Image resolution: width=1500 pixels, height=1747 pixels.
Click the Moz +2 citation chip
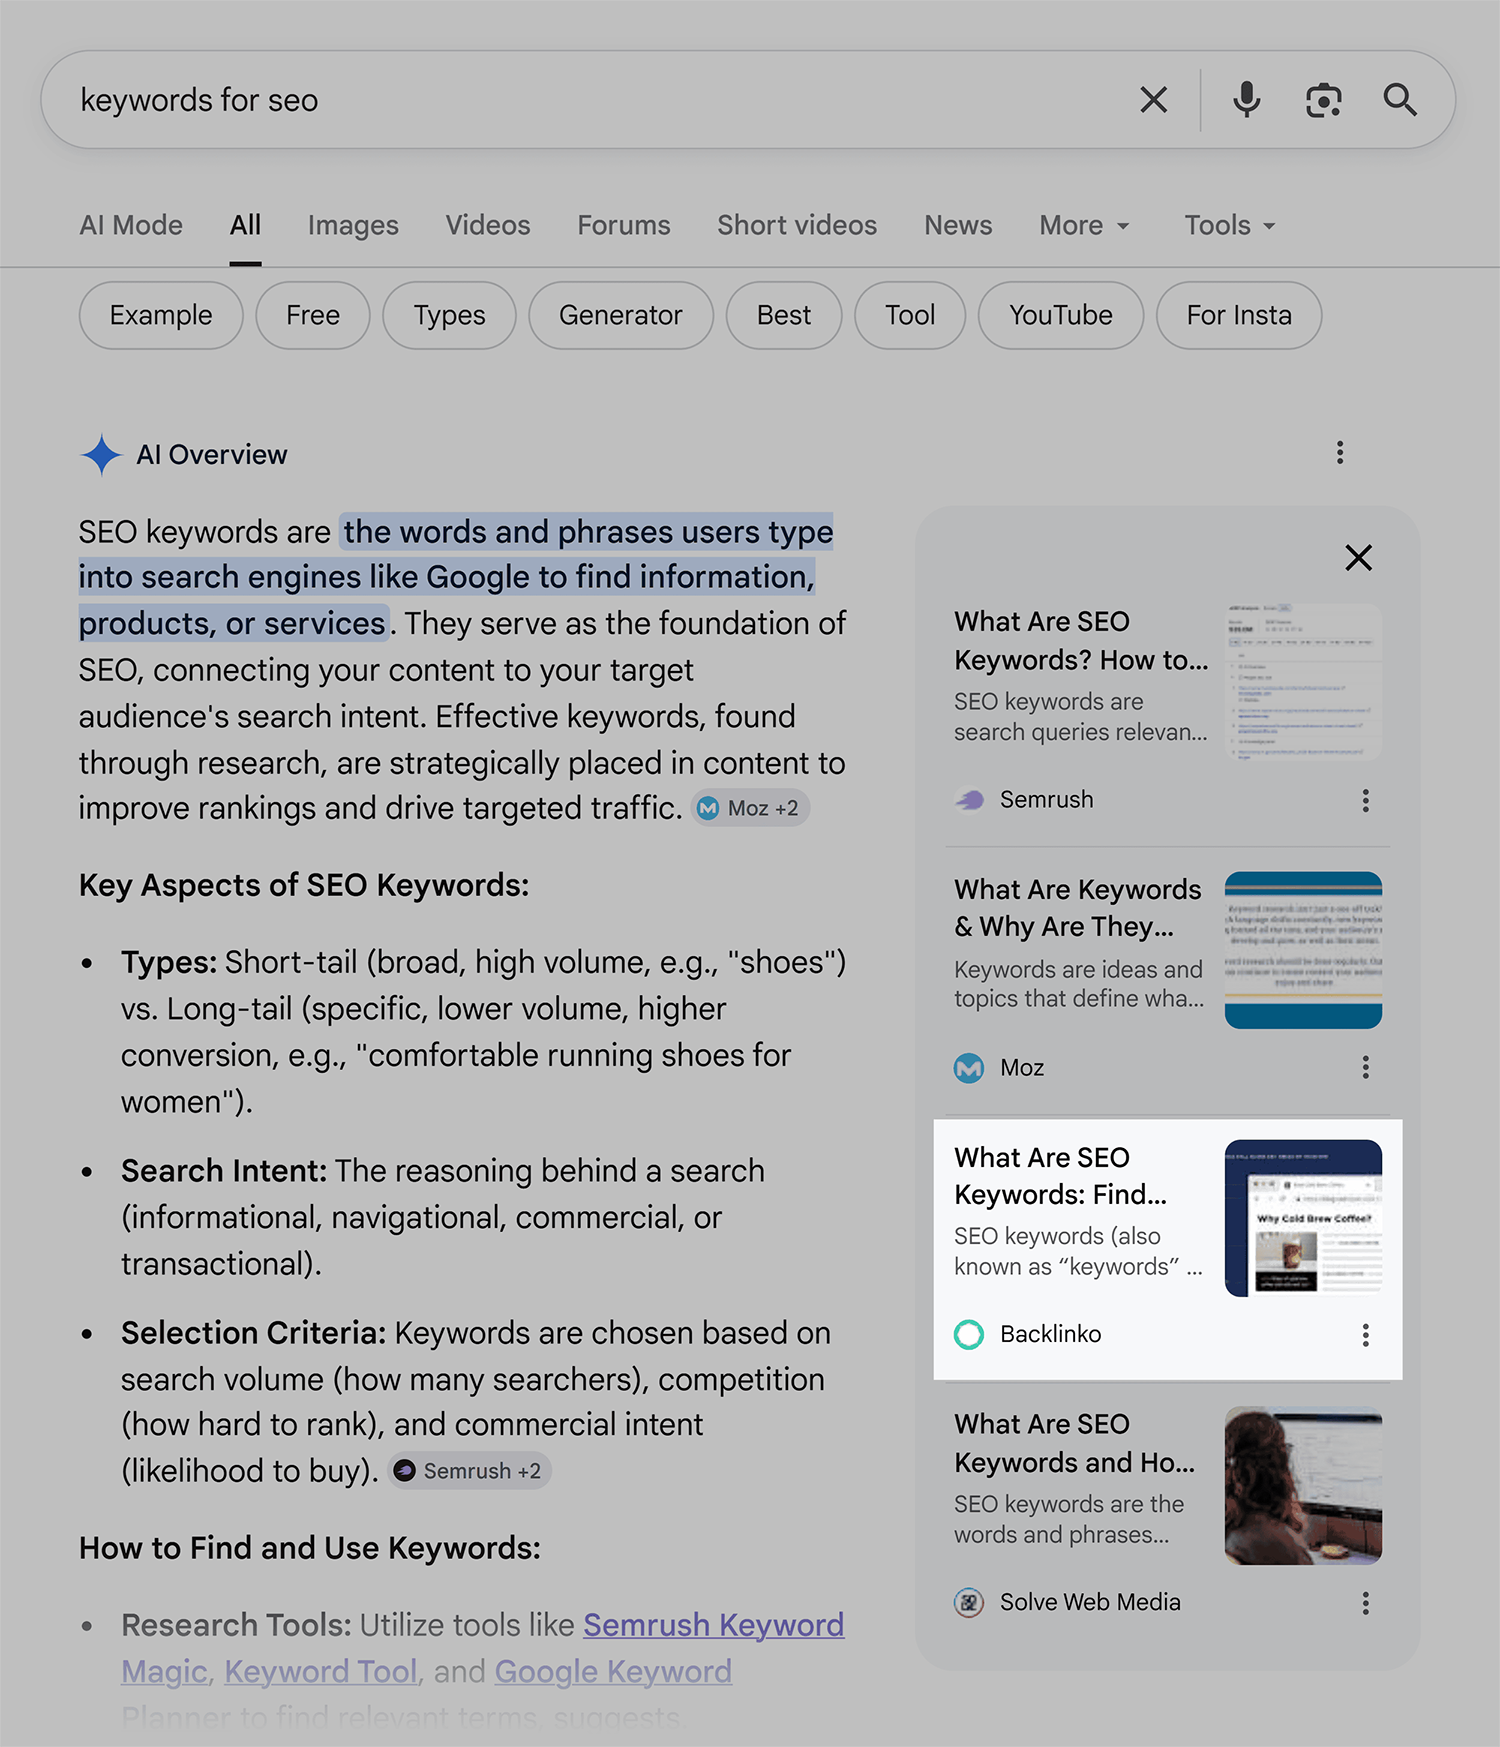pos(750,808)
